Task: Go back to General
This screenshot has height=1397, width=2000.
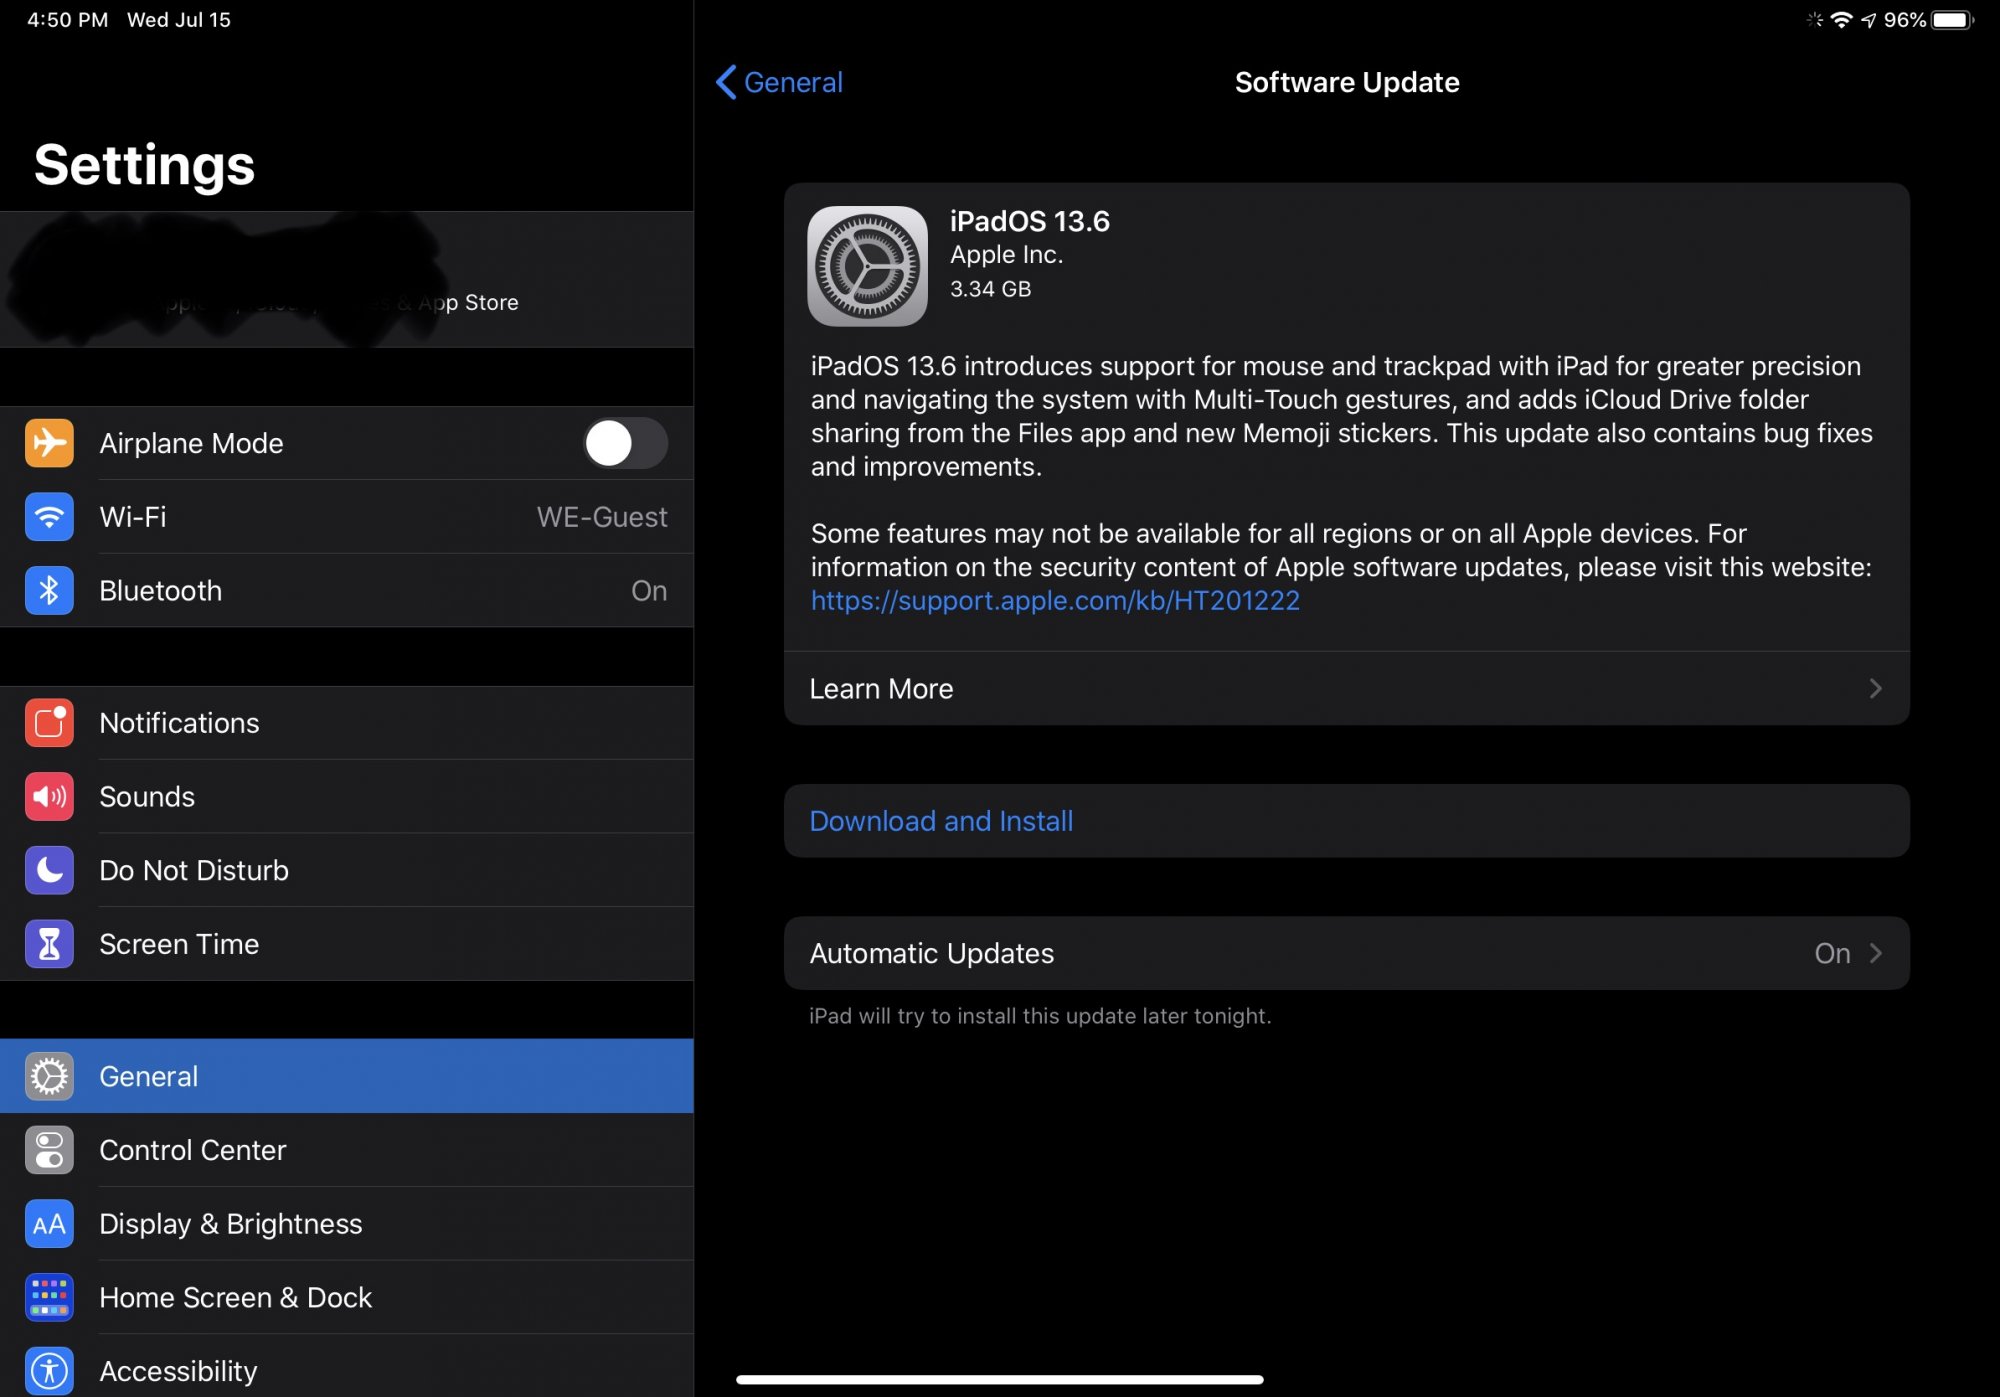Action: [x=780, y=82]
